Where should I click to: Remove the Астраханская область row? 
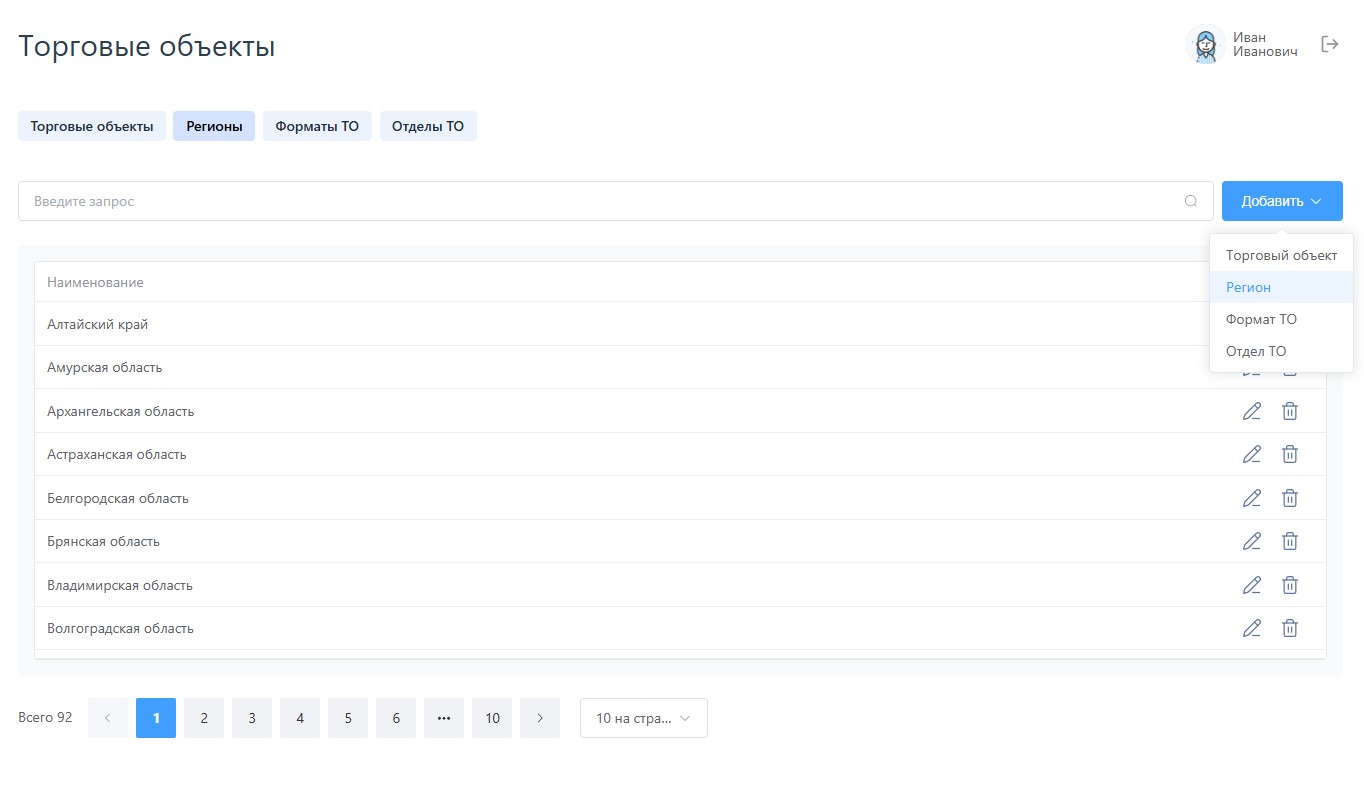(x=1290, y=454)
